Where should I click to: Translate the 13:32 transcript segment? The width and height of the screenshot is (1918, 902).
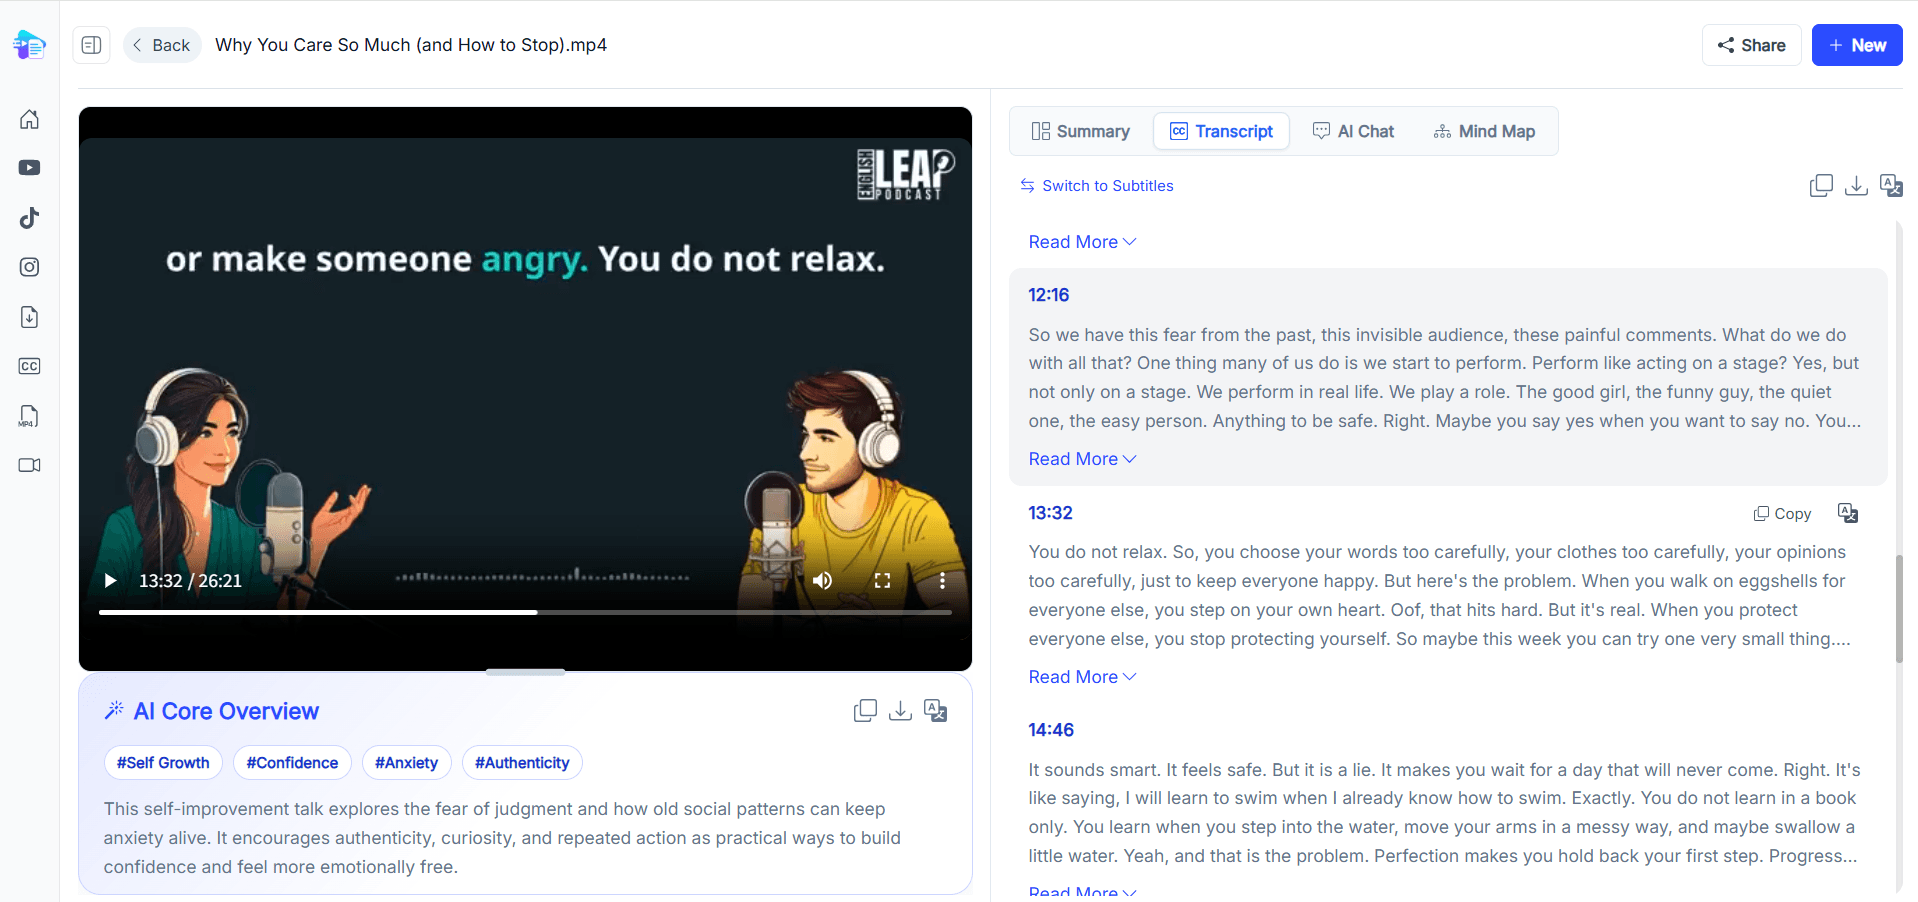pyautogui.click(x=1848, y=513)
